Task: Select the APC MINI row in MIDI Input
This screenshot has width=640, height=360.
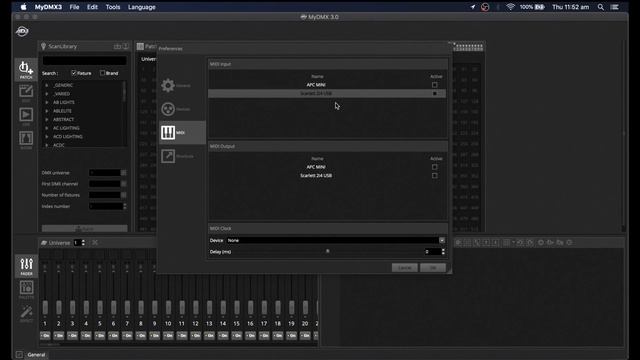Action: [x=327, y=85]
